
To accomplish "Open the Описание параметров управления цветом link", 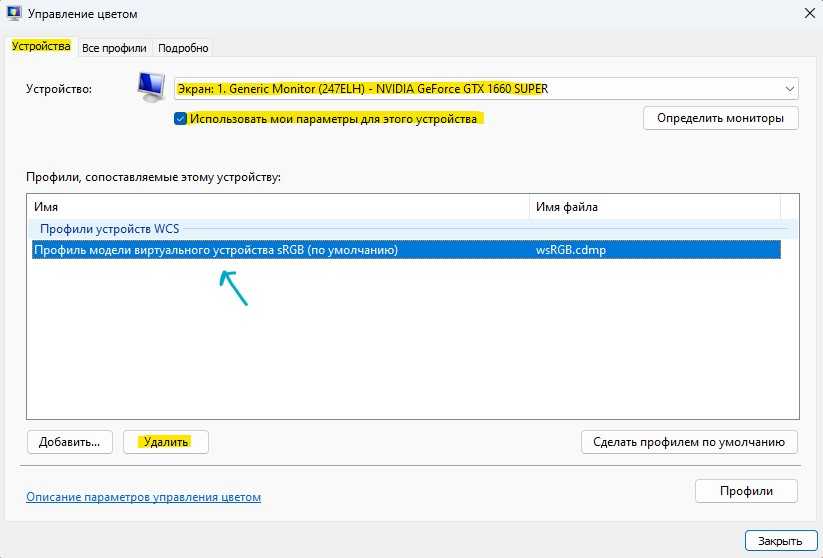I will coord(143,497).
